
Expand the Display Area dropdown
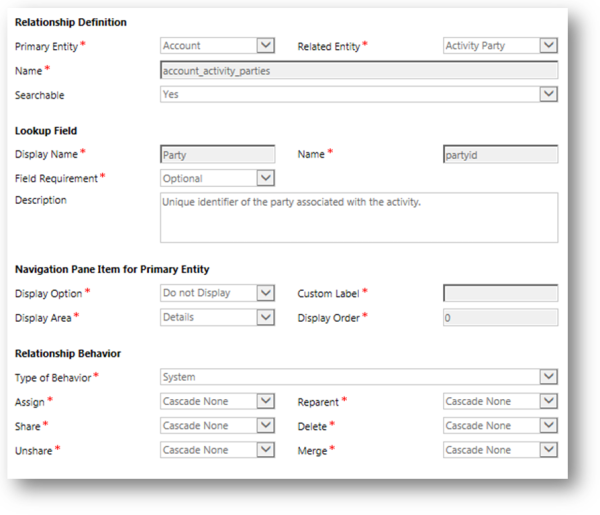[217, 317]
